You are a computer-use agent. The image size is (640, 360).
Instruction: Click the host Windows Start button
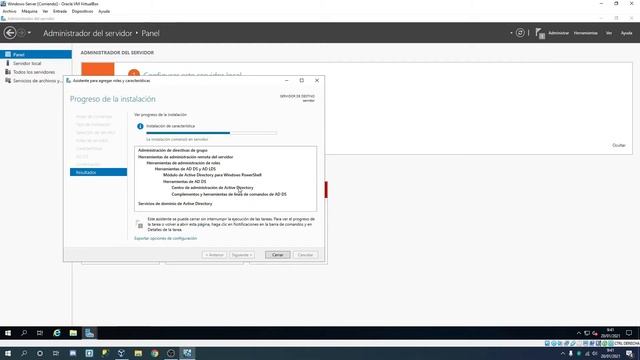(8, 353)
